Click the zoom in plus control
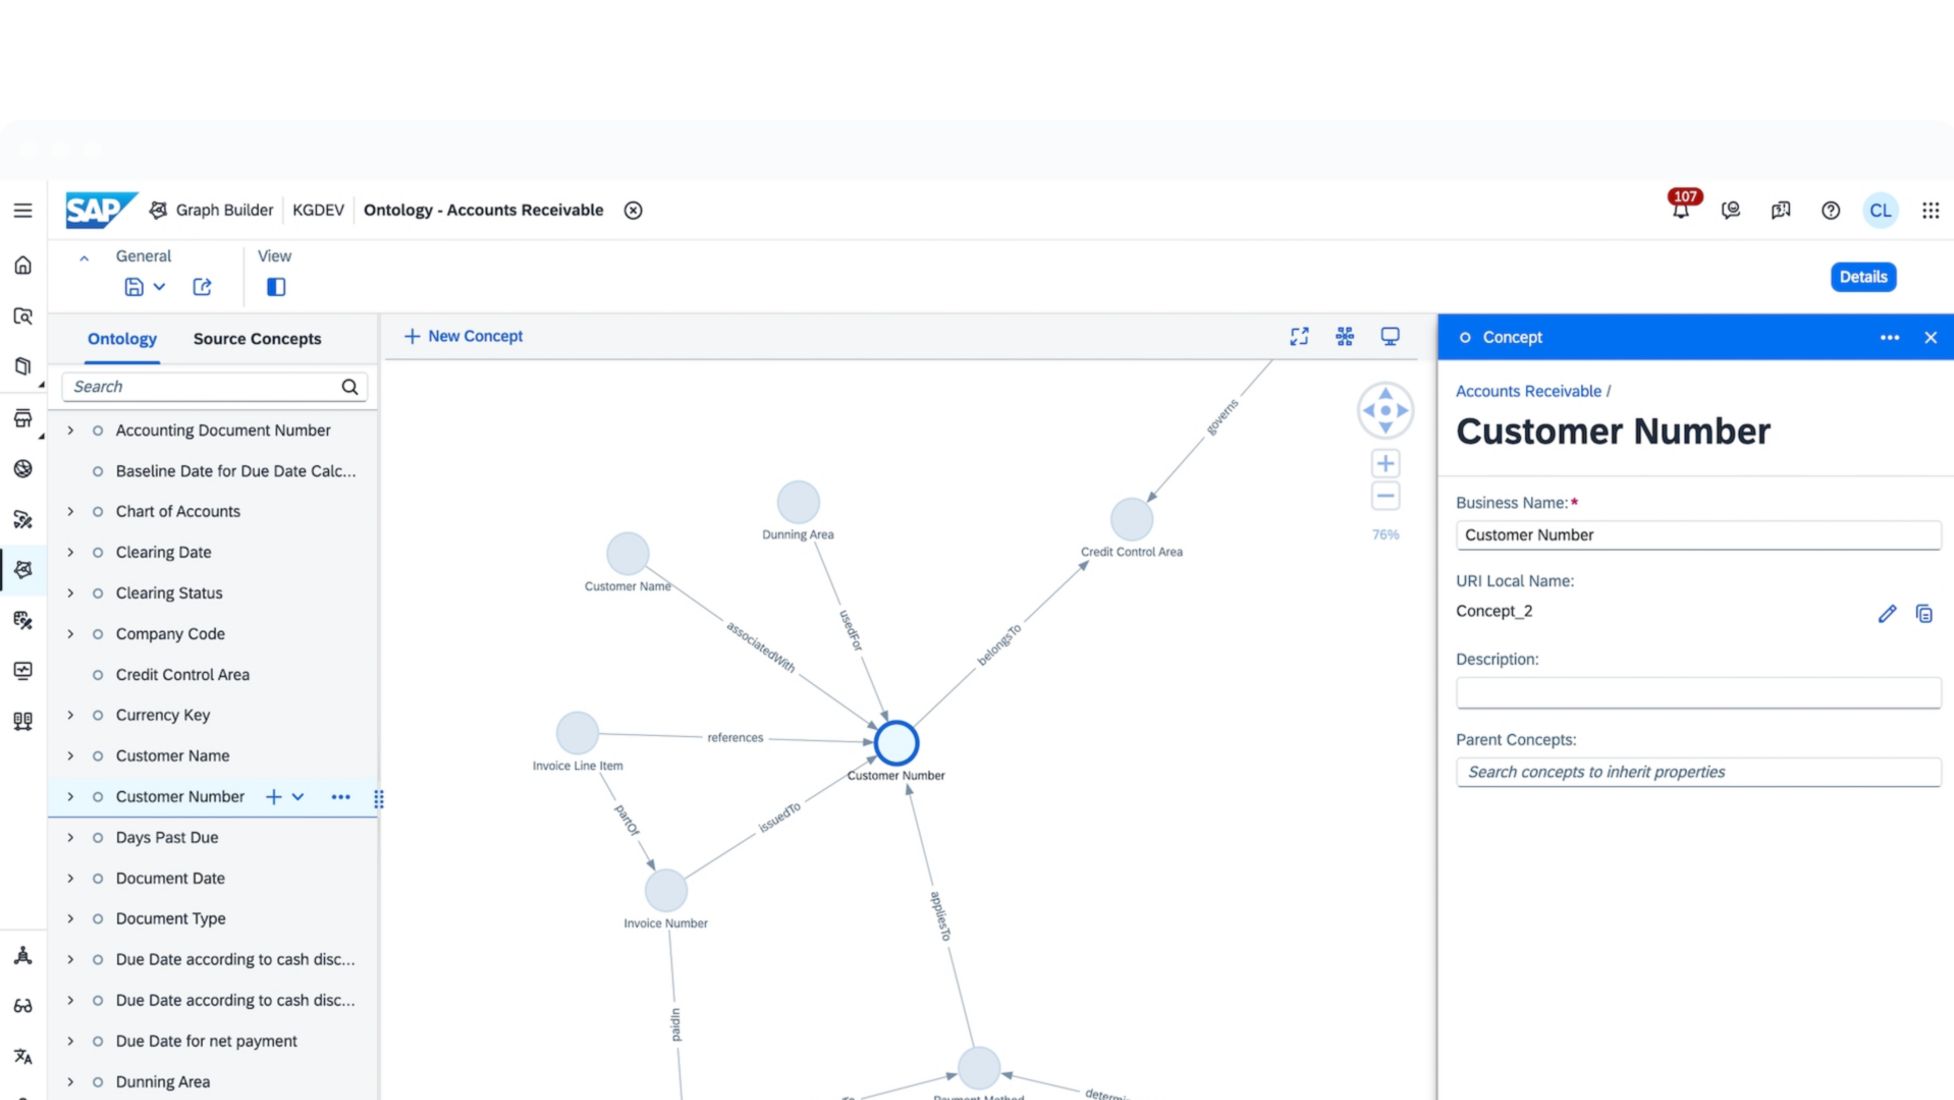This screenshot has width=1954, height=1100. [1385, 463]
